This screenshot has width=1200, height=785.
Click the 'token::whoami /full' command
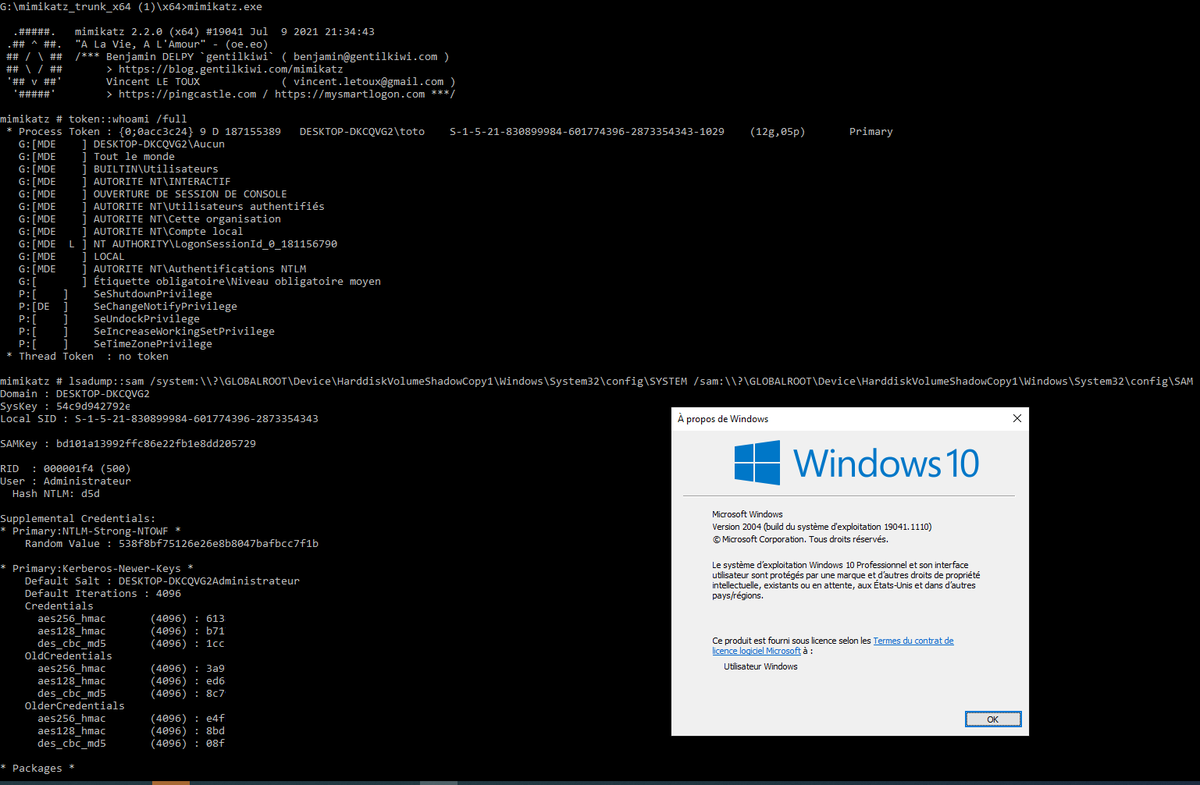[128, 119]
